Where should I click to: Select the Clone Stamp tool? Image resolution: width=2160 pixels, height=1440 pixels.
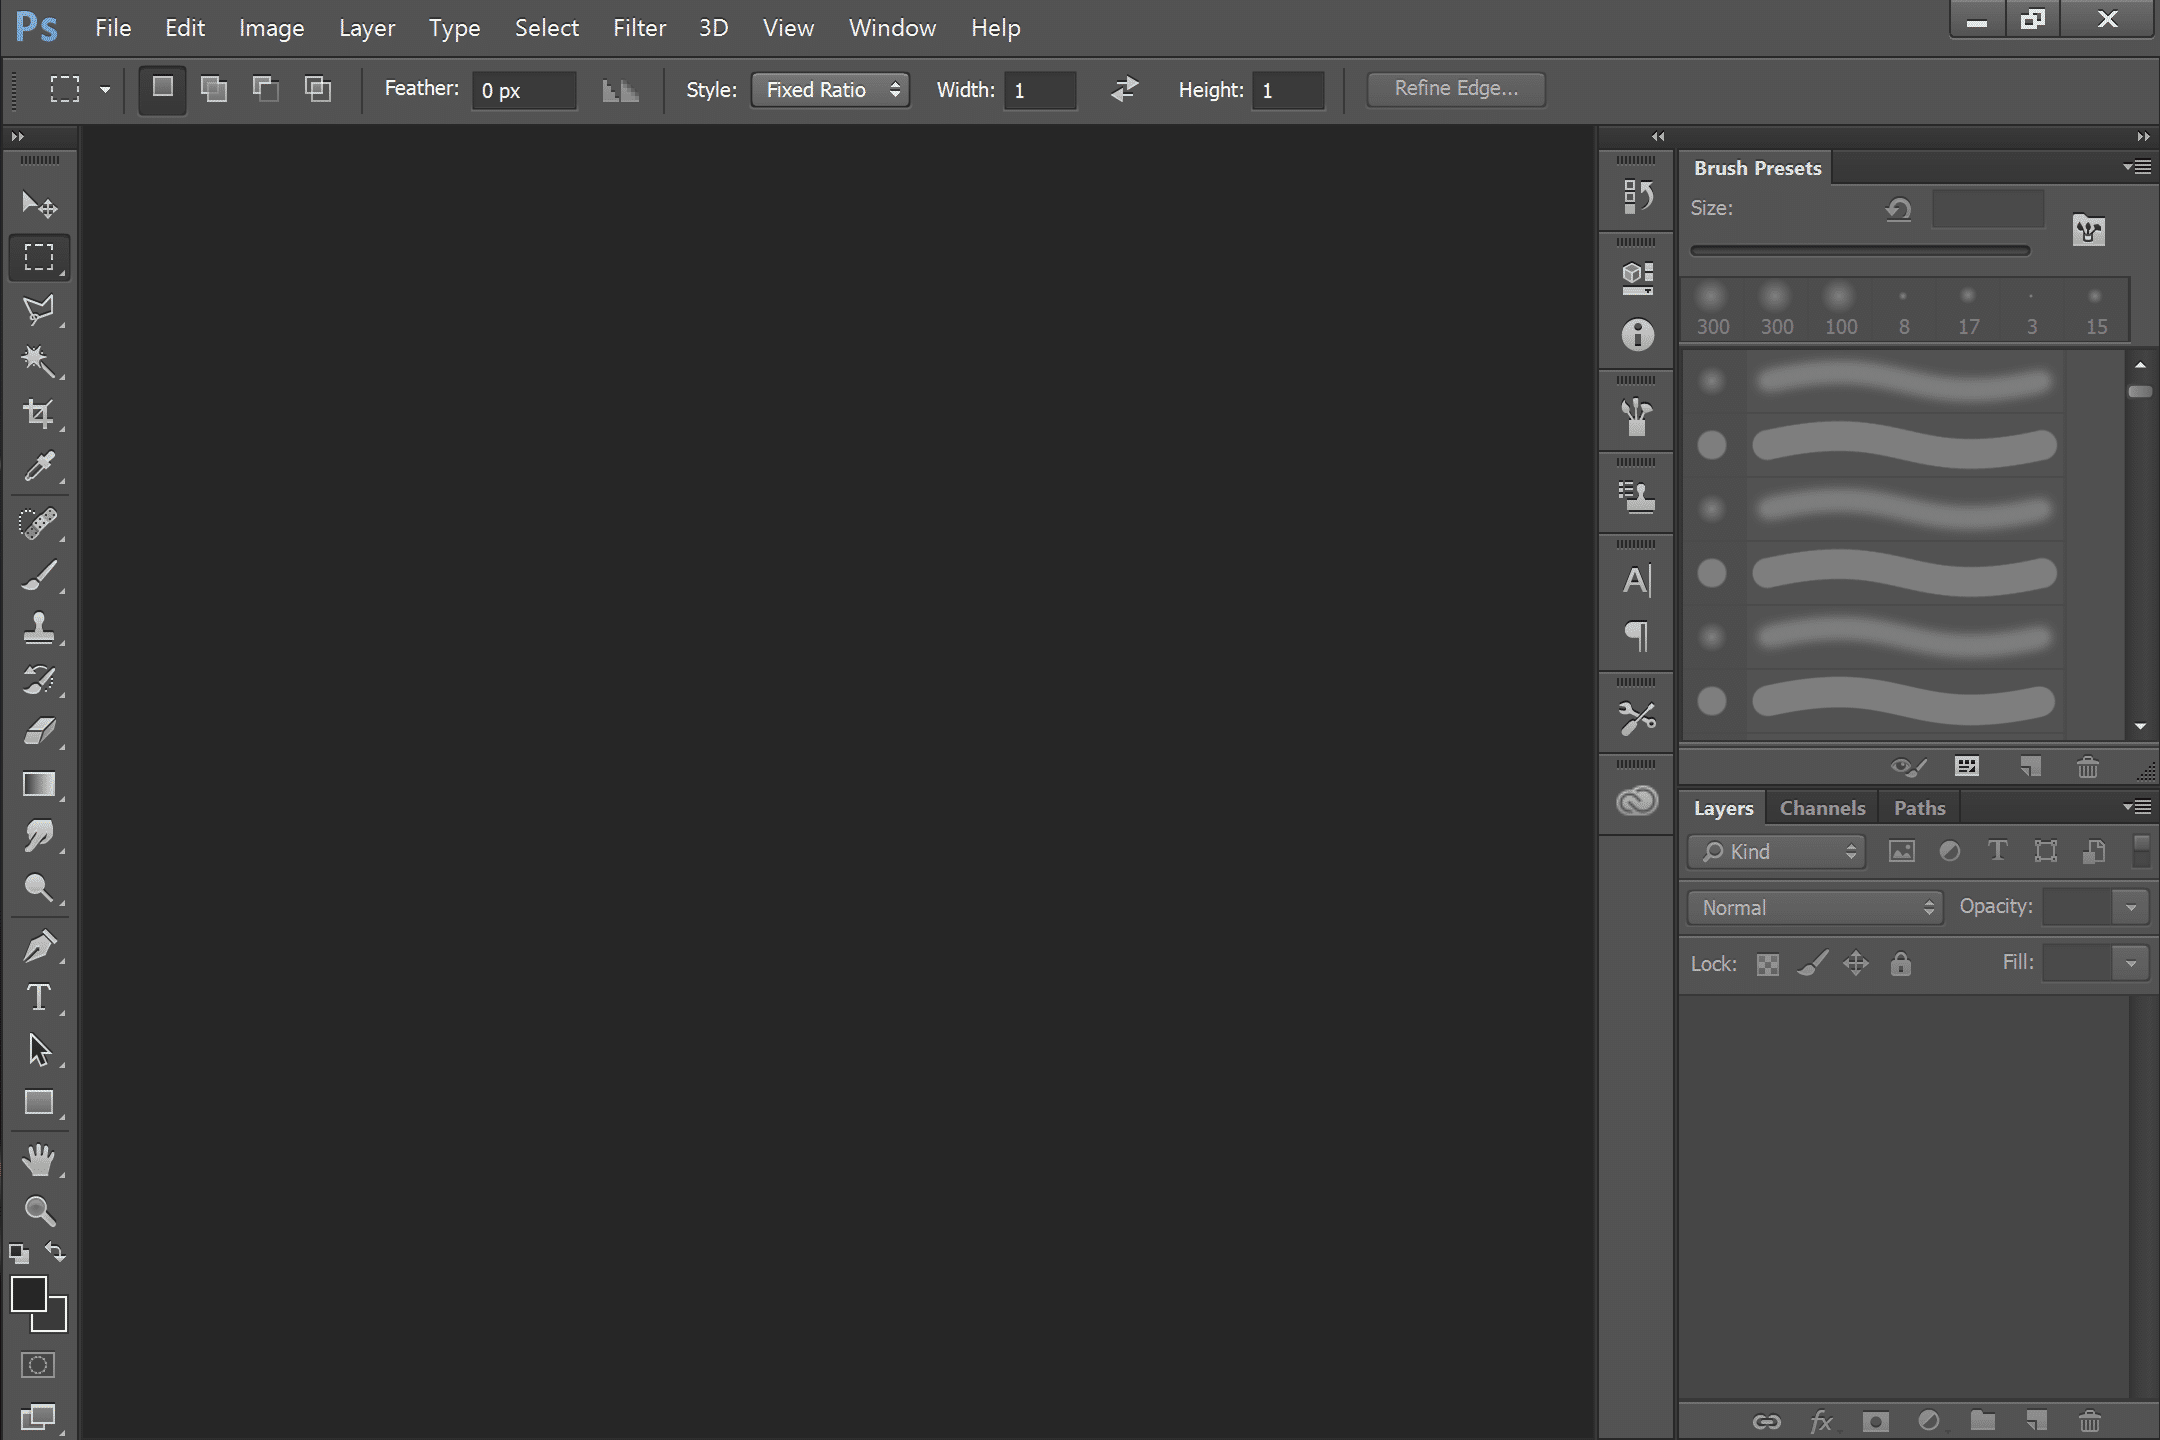point(39,627)
